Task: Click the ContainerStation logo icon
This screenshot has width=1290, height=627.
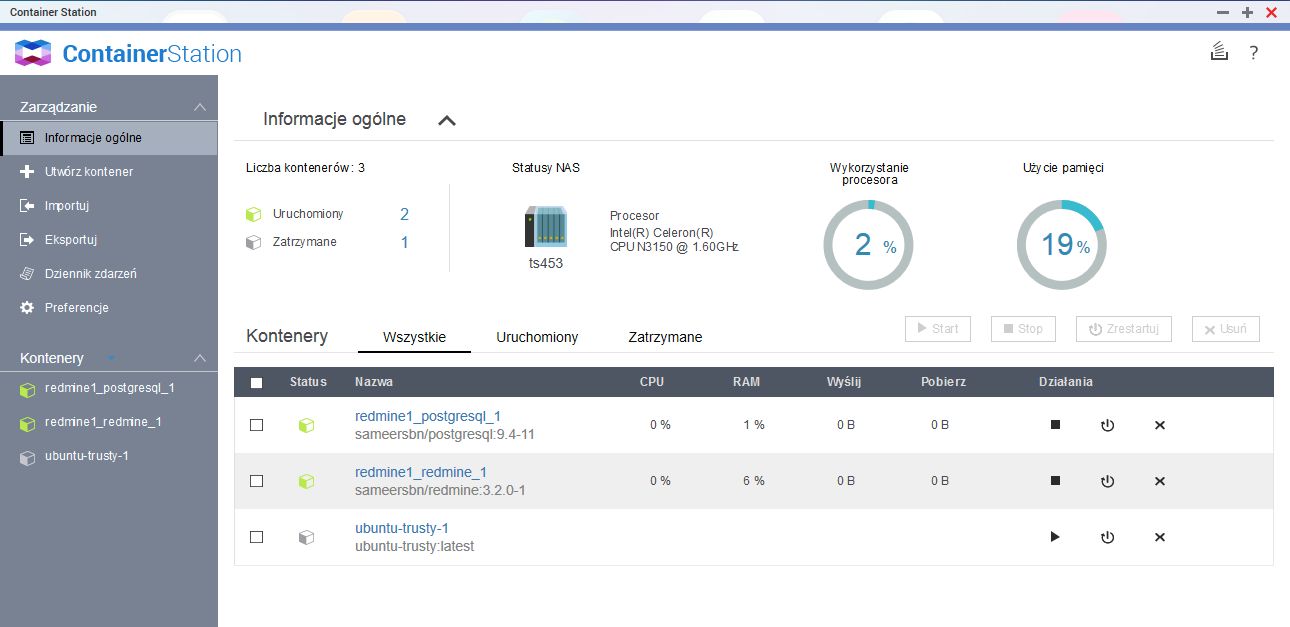Action: 33,53
